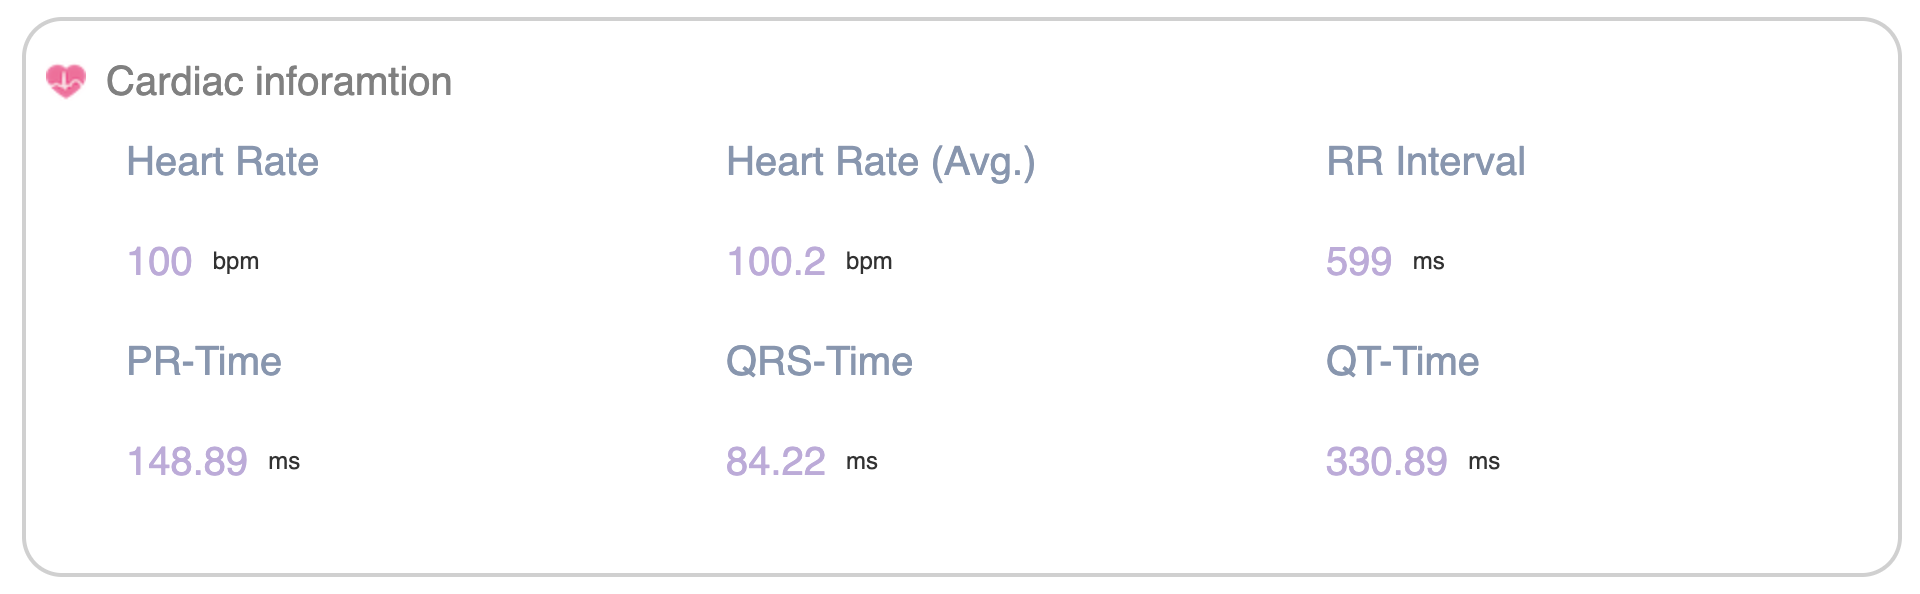Click the 100 bpm heart rate value
The image size is (1920, 594).
pyautogui.click(x=160, y=262)
